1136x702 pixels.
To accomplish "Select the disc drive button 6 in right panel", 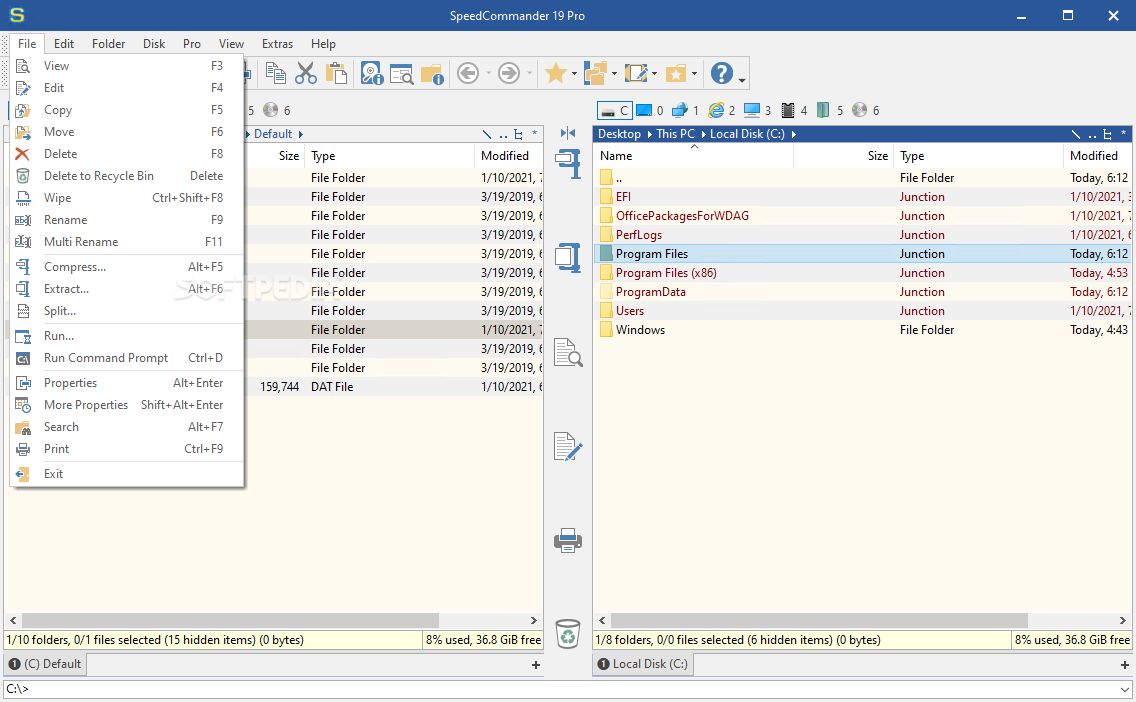I will 866,110.
